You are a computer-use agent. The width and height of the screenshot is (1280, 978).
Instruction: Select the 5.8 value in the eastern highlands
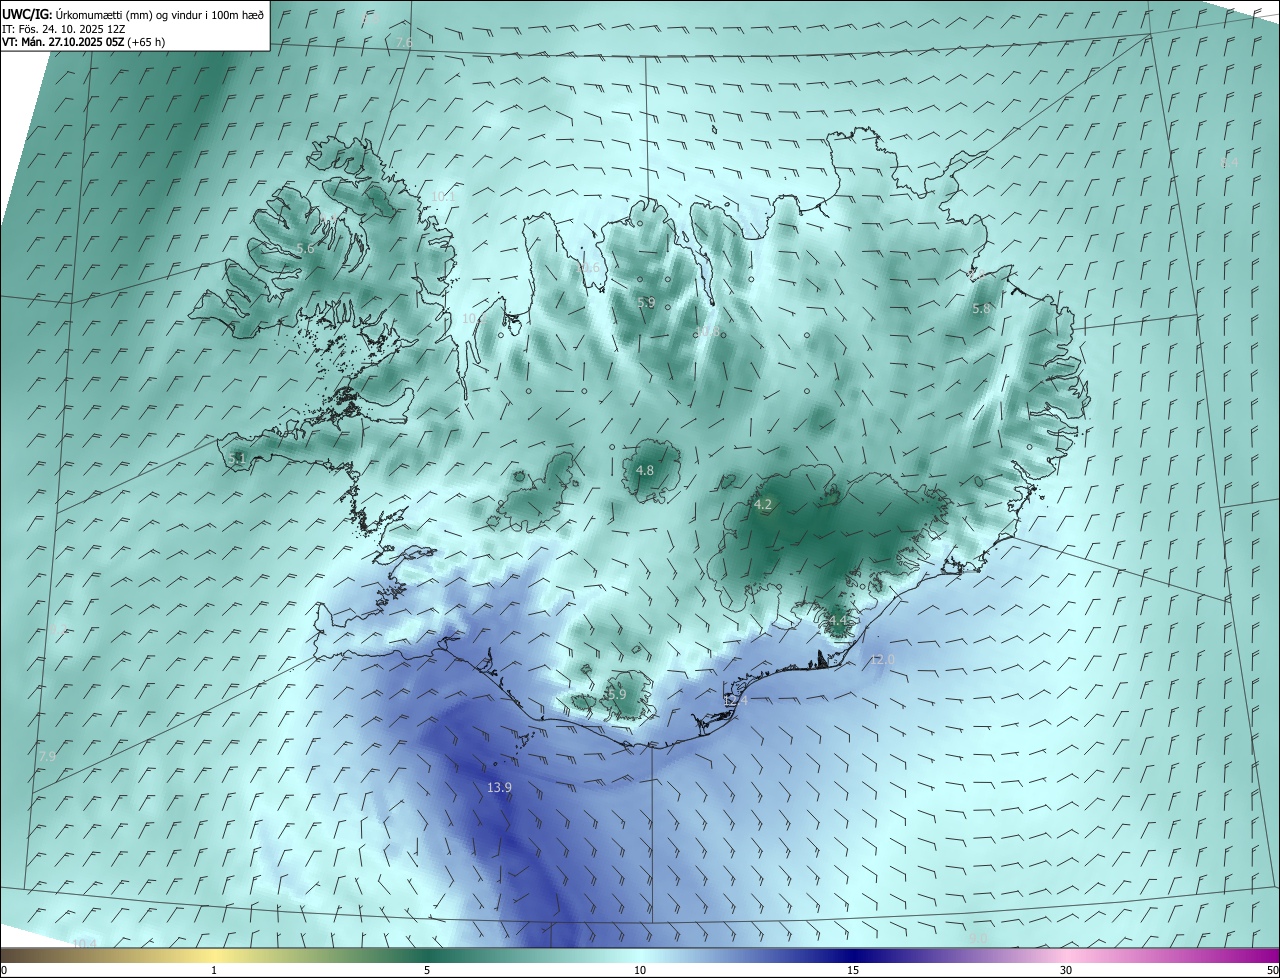coord(981,309)
